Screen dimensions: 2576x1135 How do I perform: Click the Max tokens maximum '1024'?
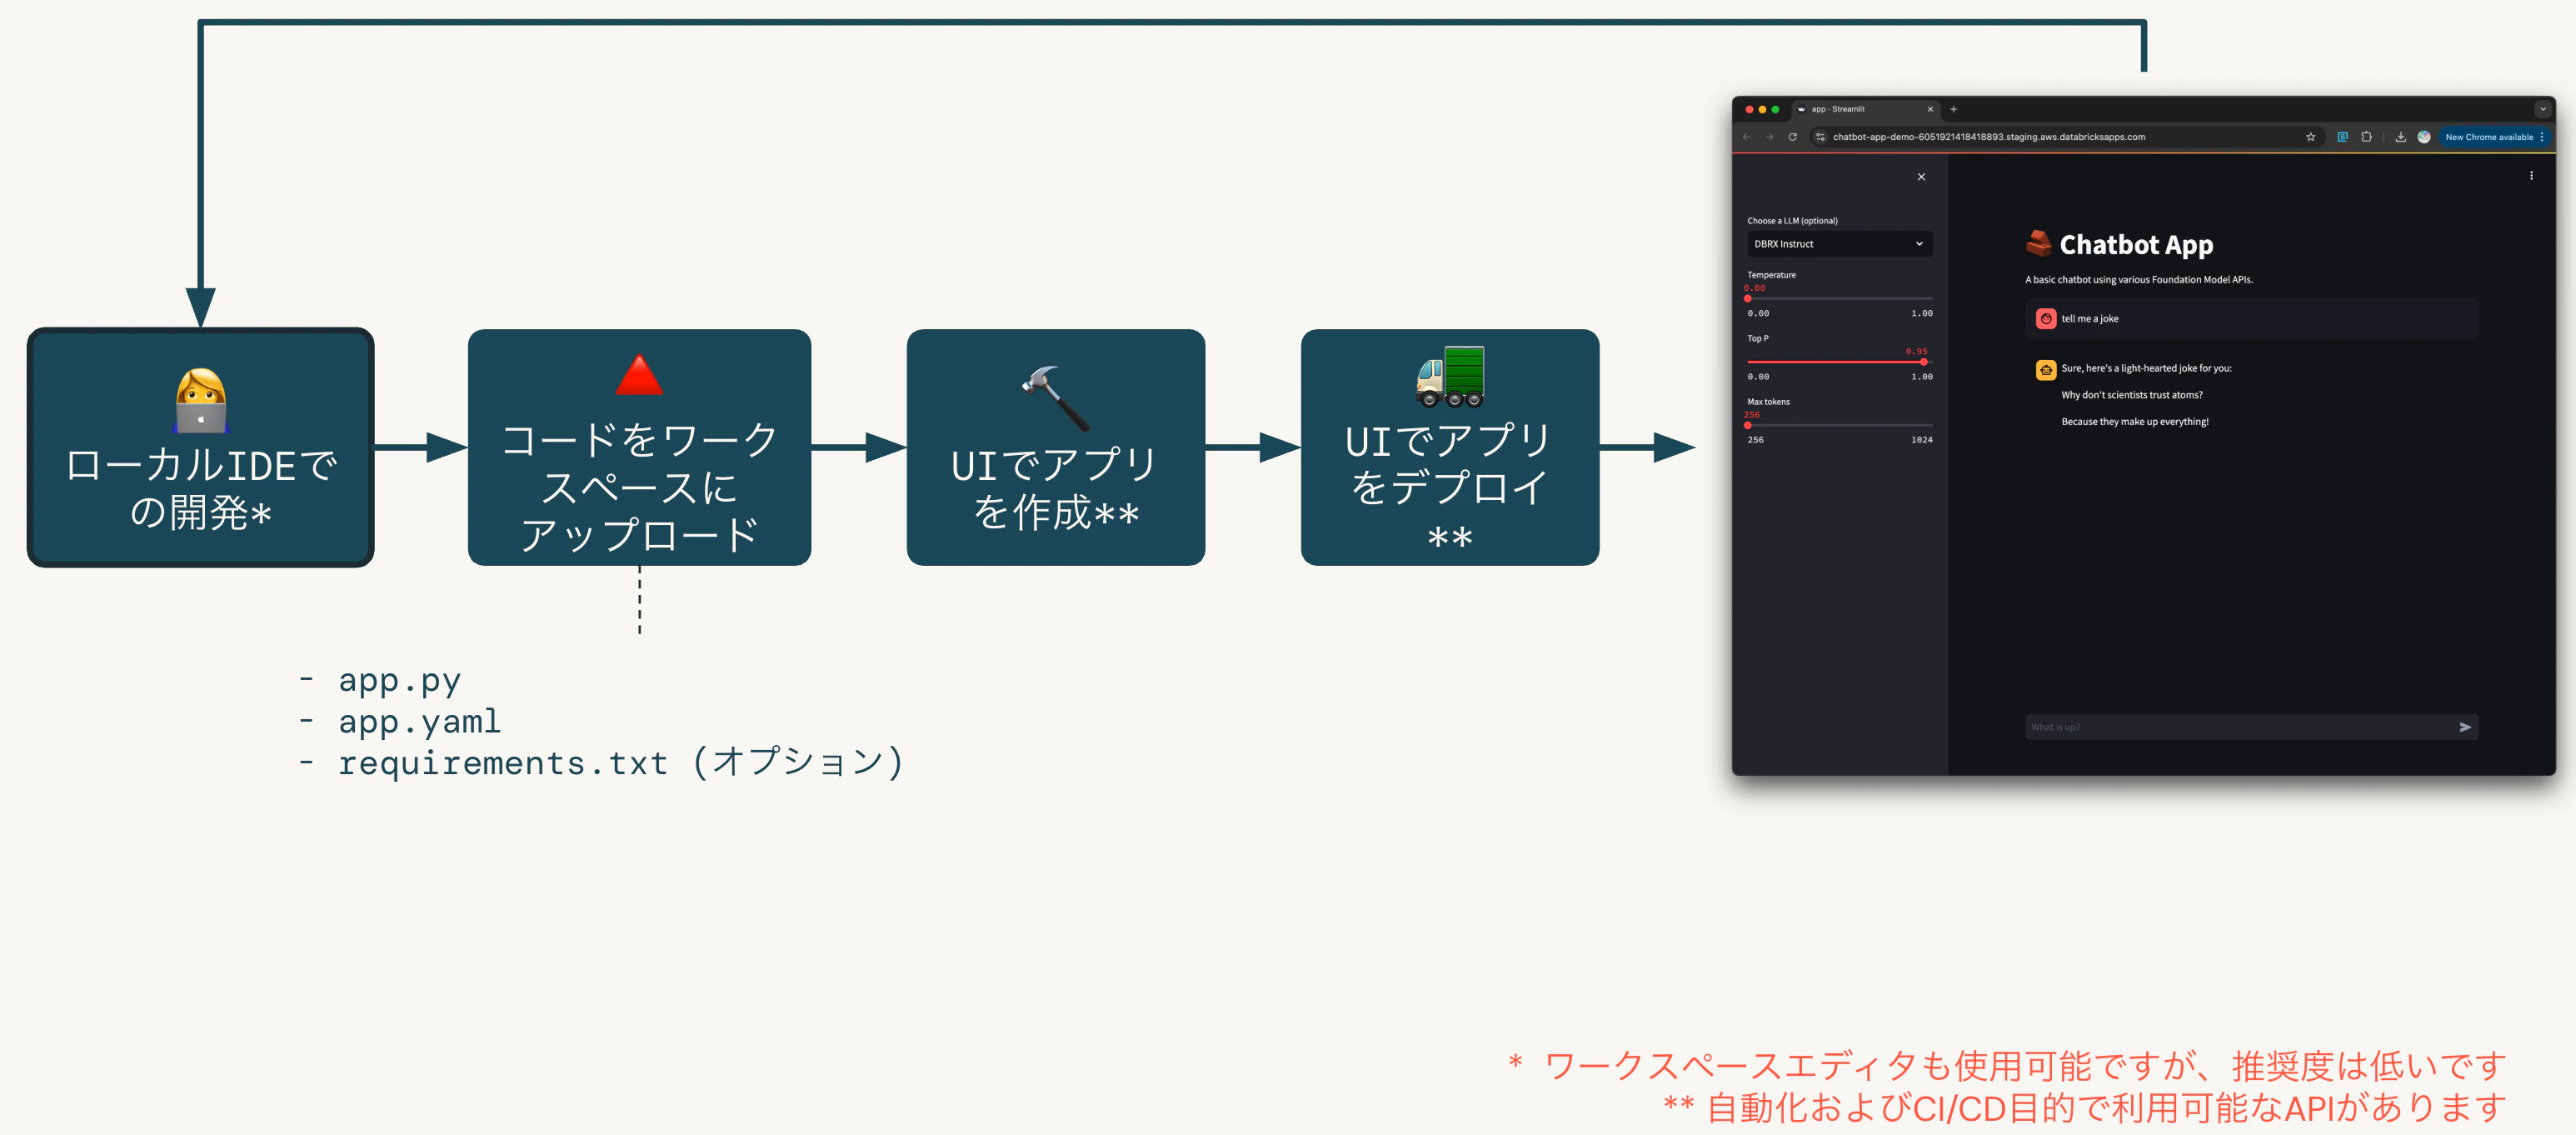tap(1921, 440)
